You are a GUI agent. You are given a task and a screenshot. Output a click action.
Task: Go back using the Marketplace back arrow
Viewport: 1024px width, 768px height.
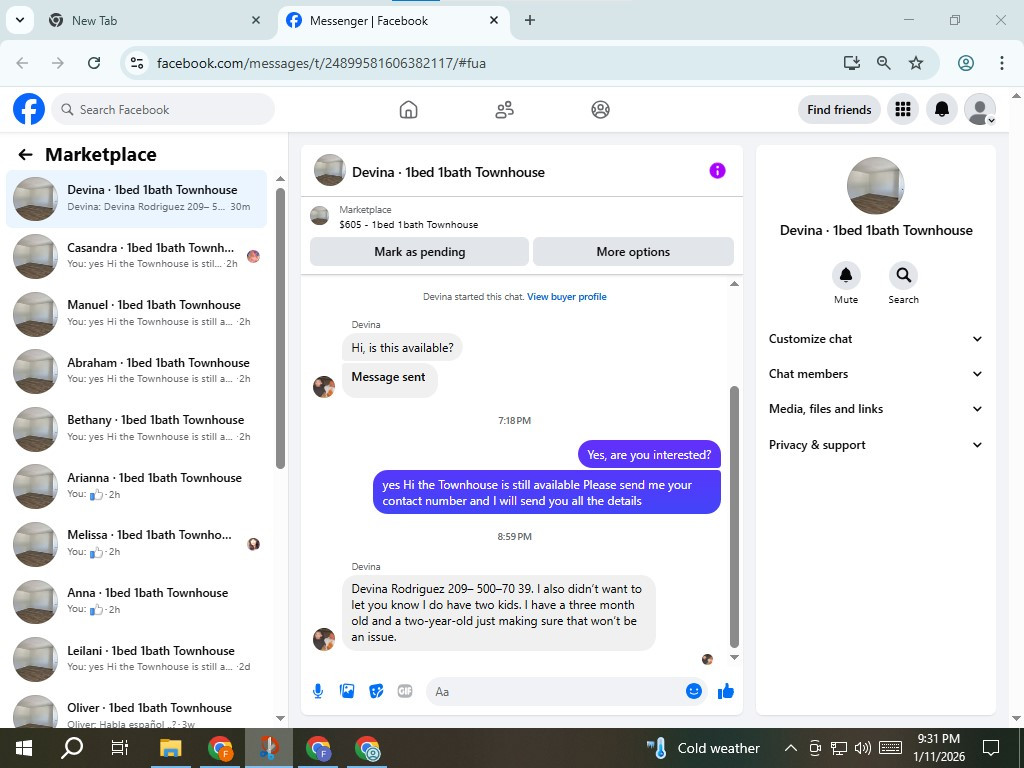tap(25, 154)
